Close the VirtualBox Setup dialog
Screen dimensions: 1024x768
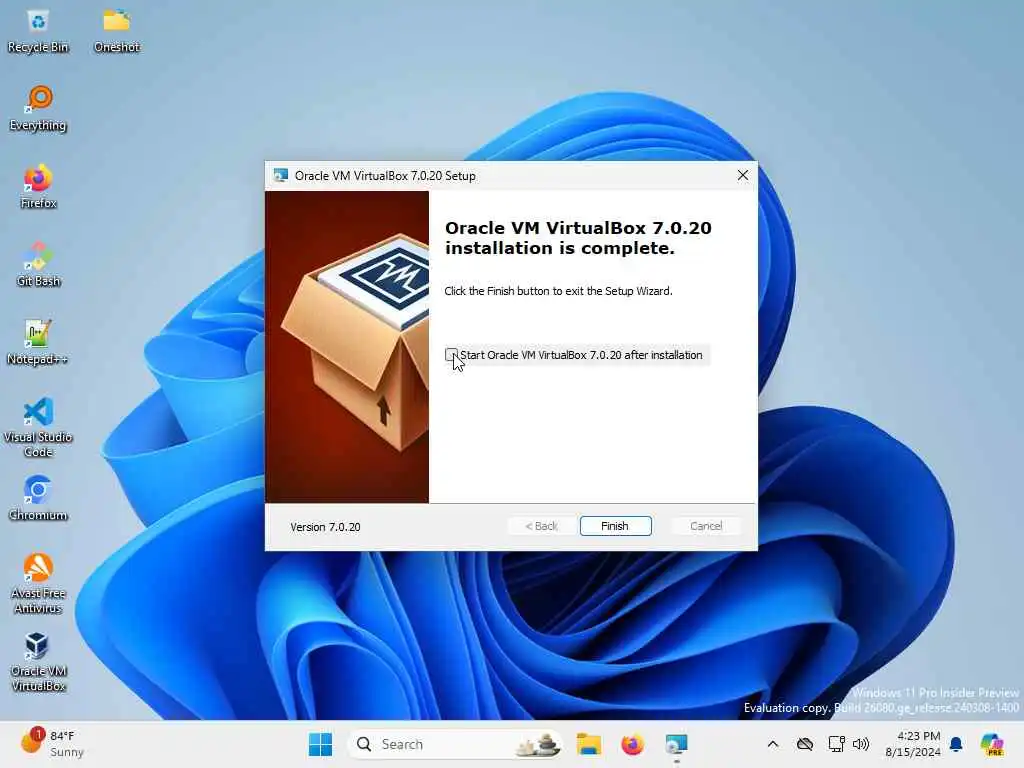[743, 175]
